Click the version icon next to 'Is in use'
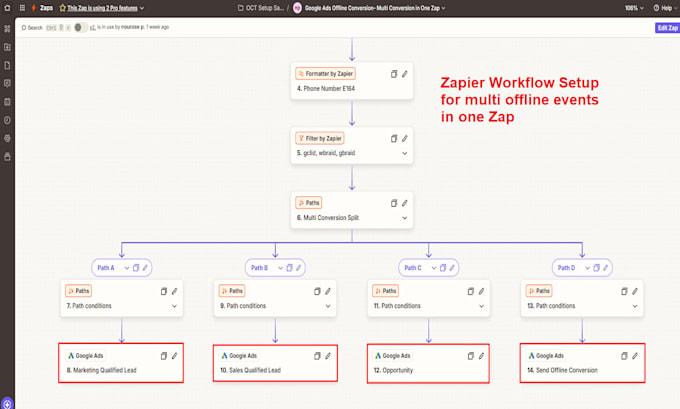 [92, 27]
